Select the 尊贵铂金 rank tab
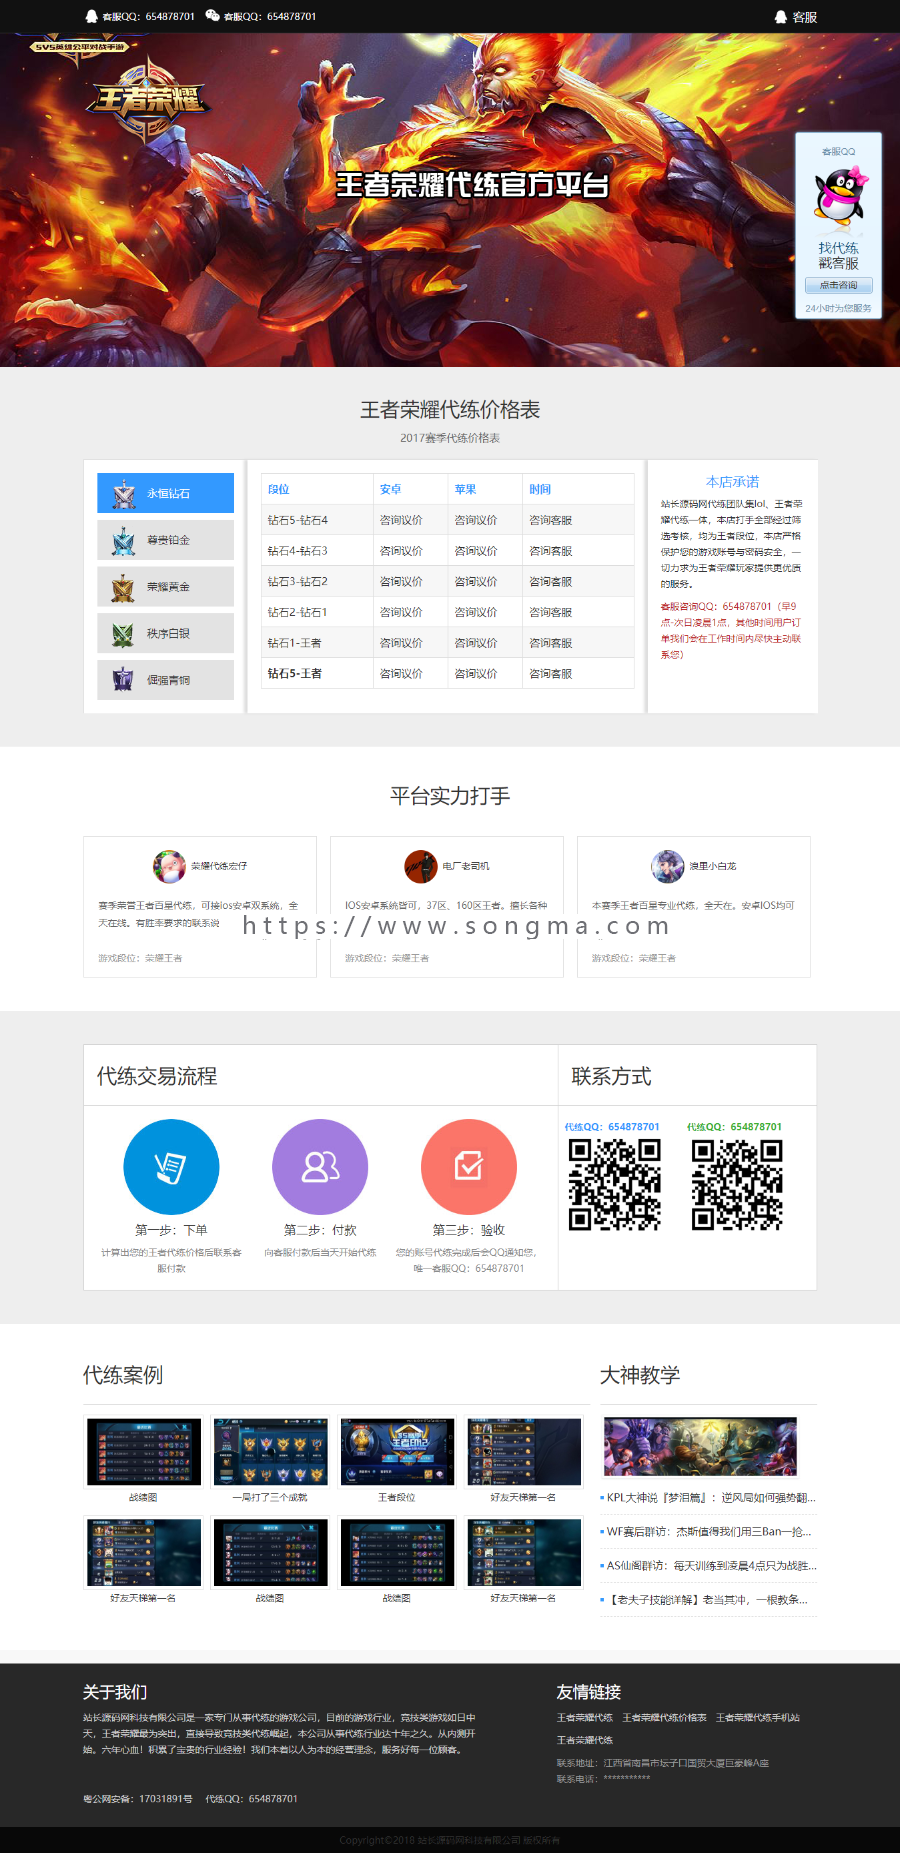Viewport: 900px width, 1853px height. pos(166,540)
